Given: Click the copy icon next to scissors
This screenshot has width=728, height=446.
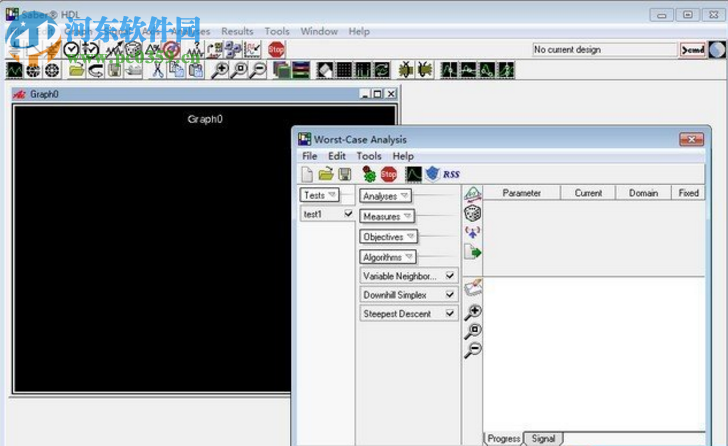Looking at the screenshot, I should click(176, 71).
